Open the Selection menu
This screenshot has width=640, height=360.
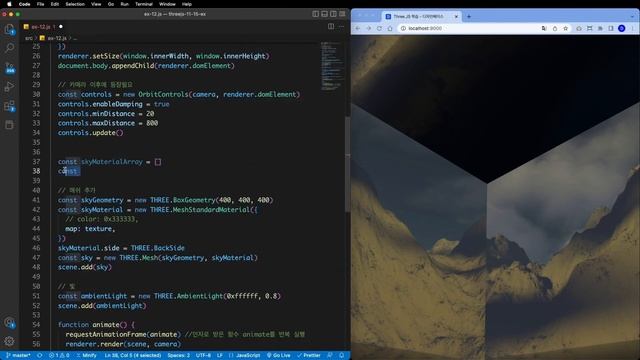pos(75,4)
